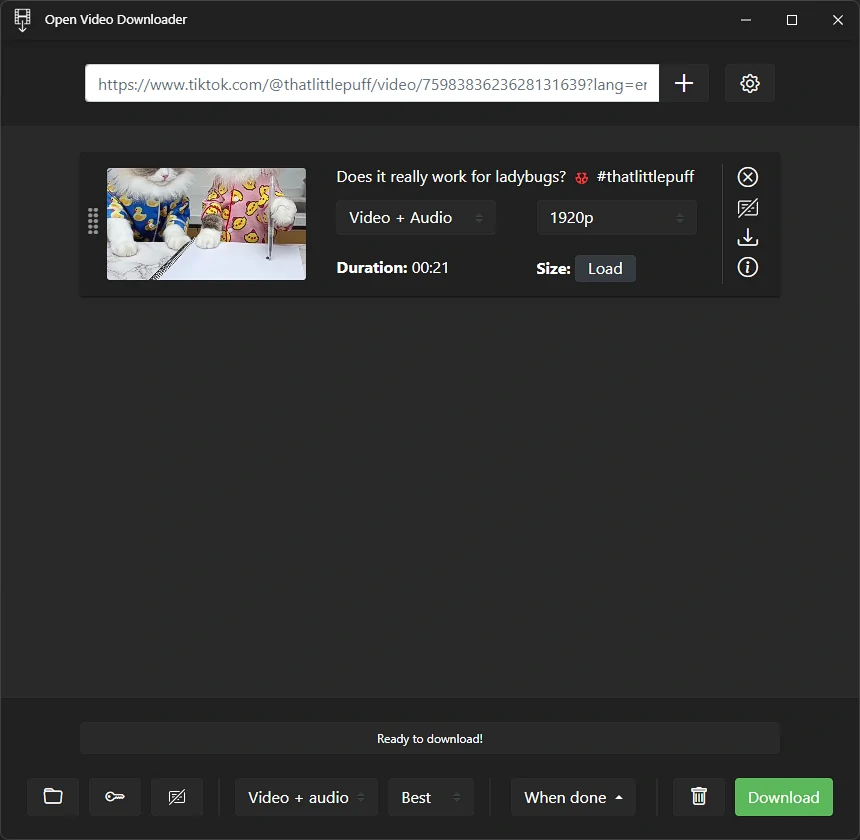
Task: Show video info with the i icon
Action: 748,268
